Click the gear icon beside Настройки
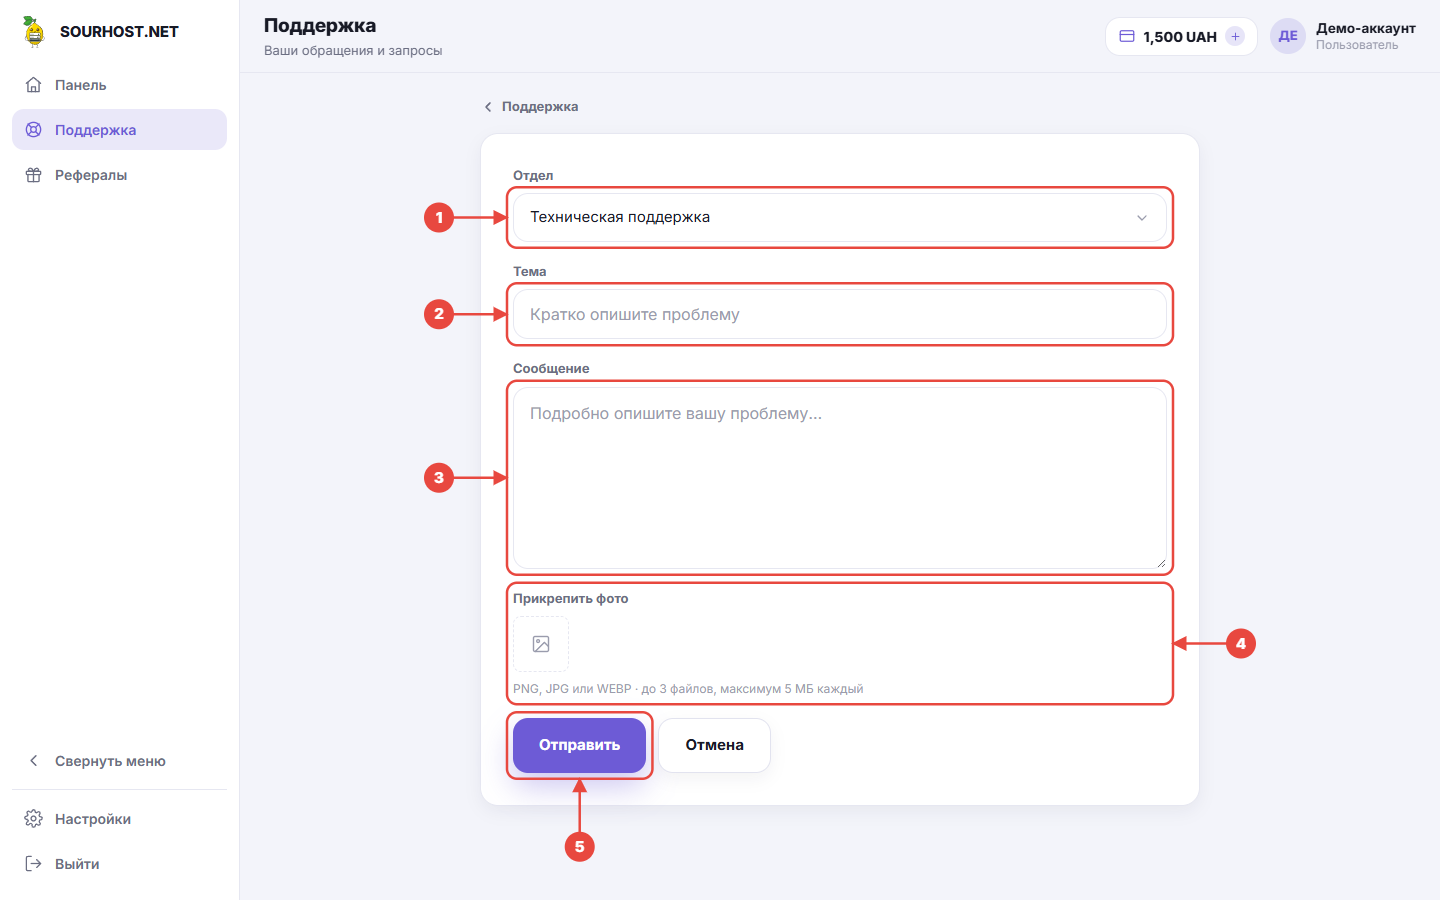The image size is (1440, 900). (x=33, y=819)
